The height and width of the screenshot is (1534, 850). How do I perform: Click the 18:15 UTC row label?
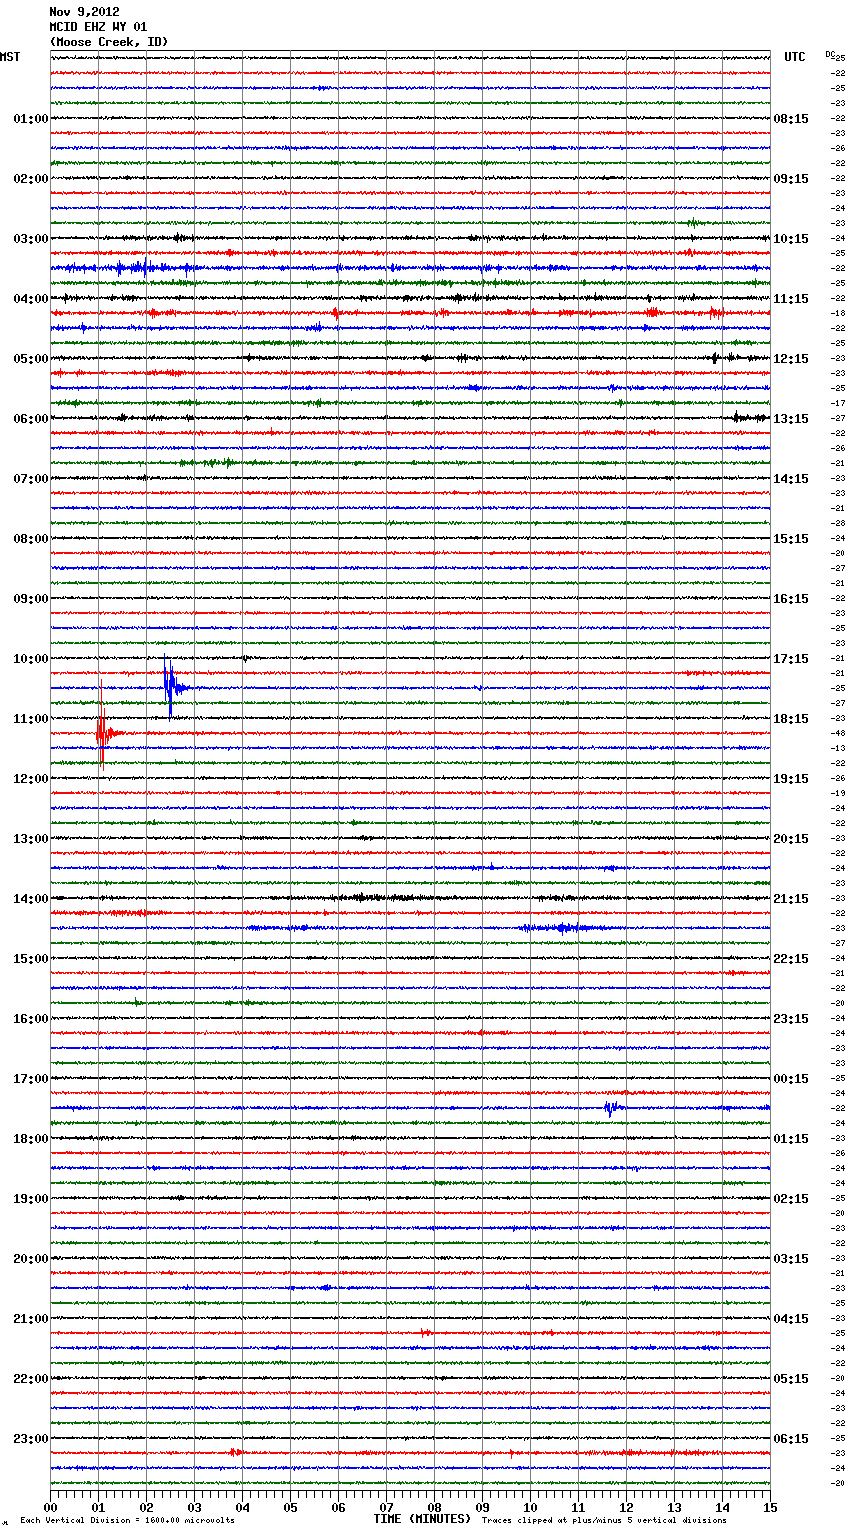point(791,719)
